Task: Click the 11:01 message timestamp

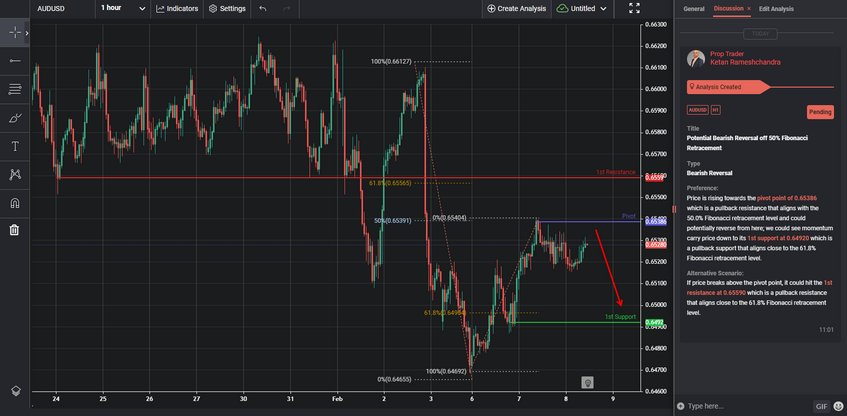Action: [x=826, y=329]
